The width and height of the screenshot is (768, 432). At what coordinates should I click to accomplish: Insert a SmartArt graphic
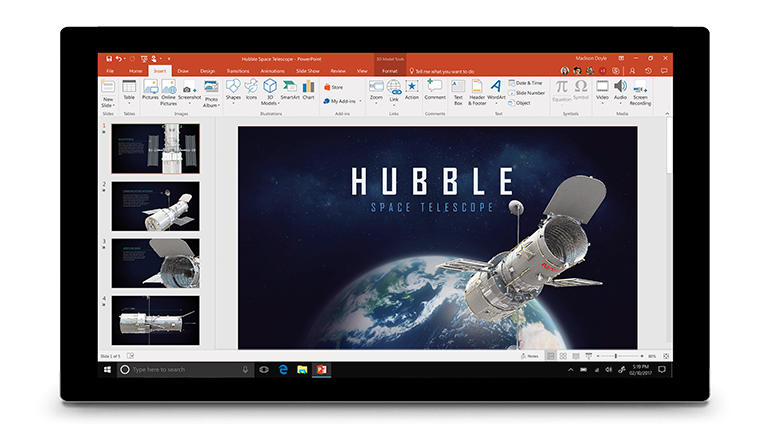[x=290, y=90]
